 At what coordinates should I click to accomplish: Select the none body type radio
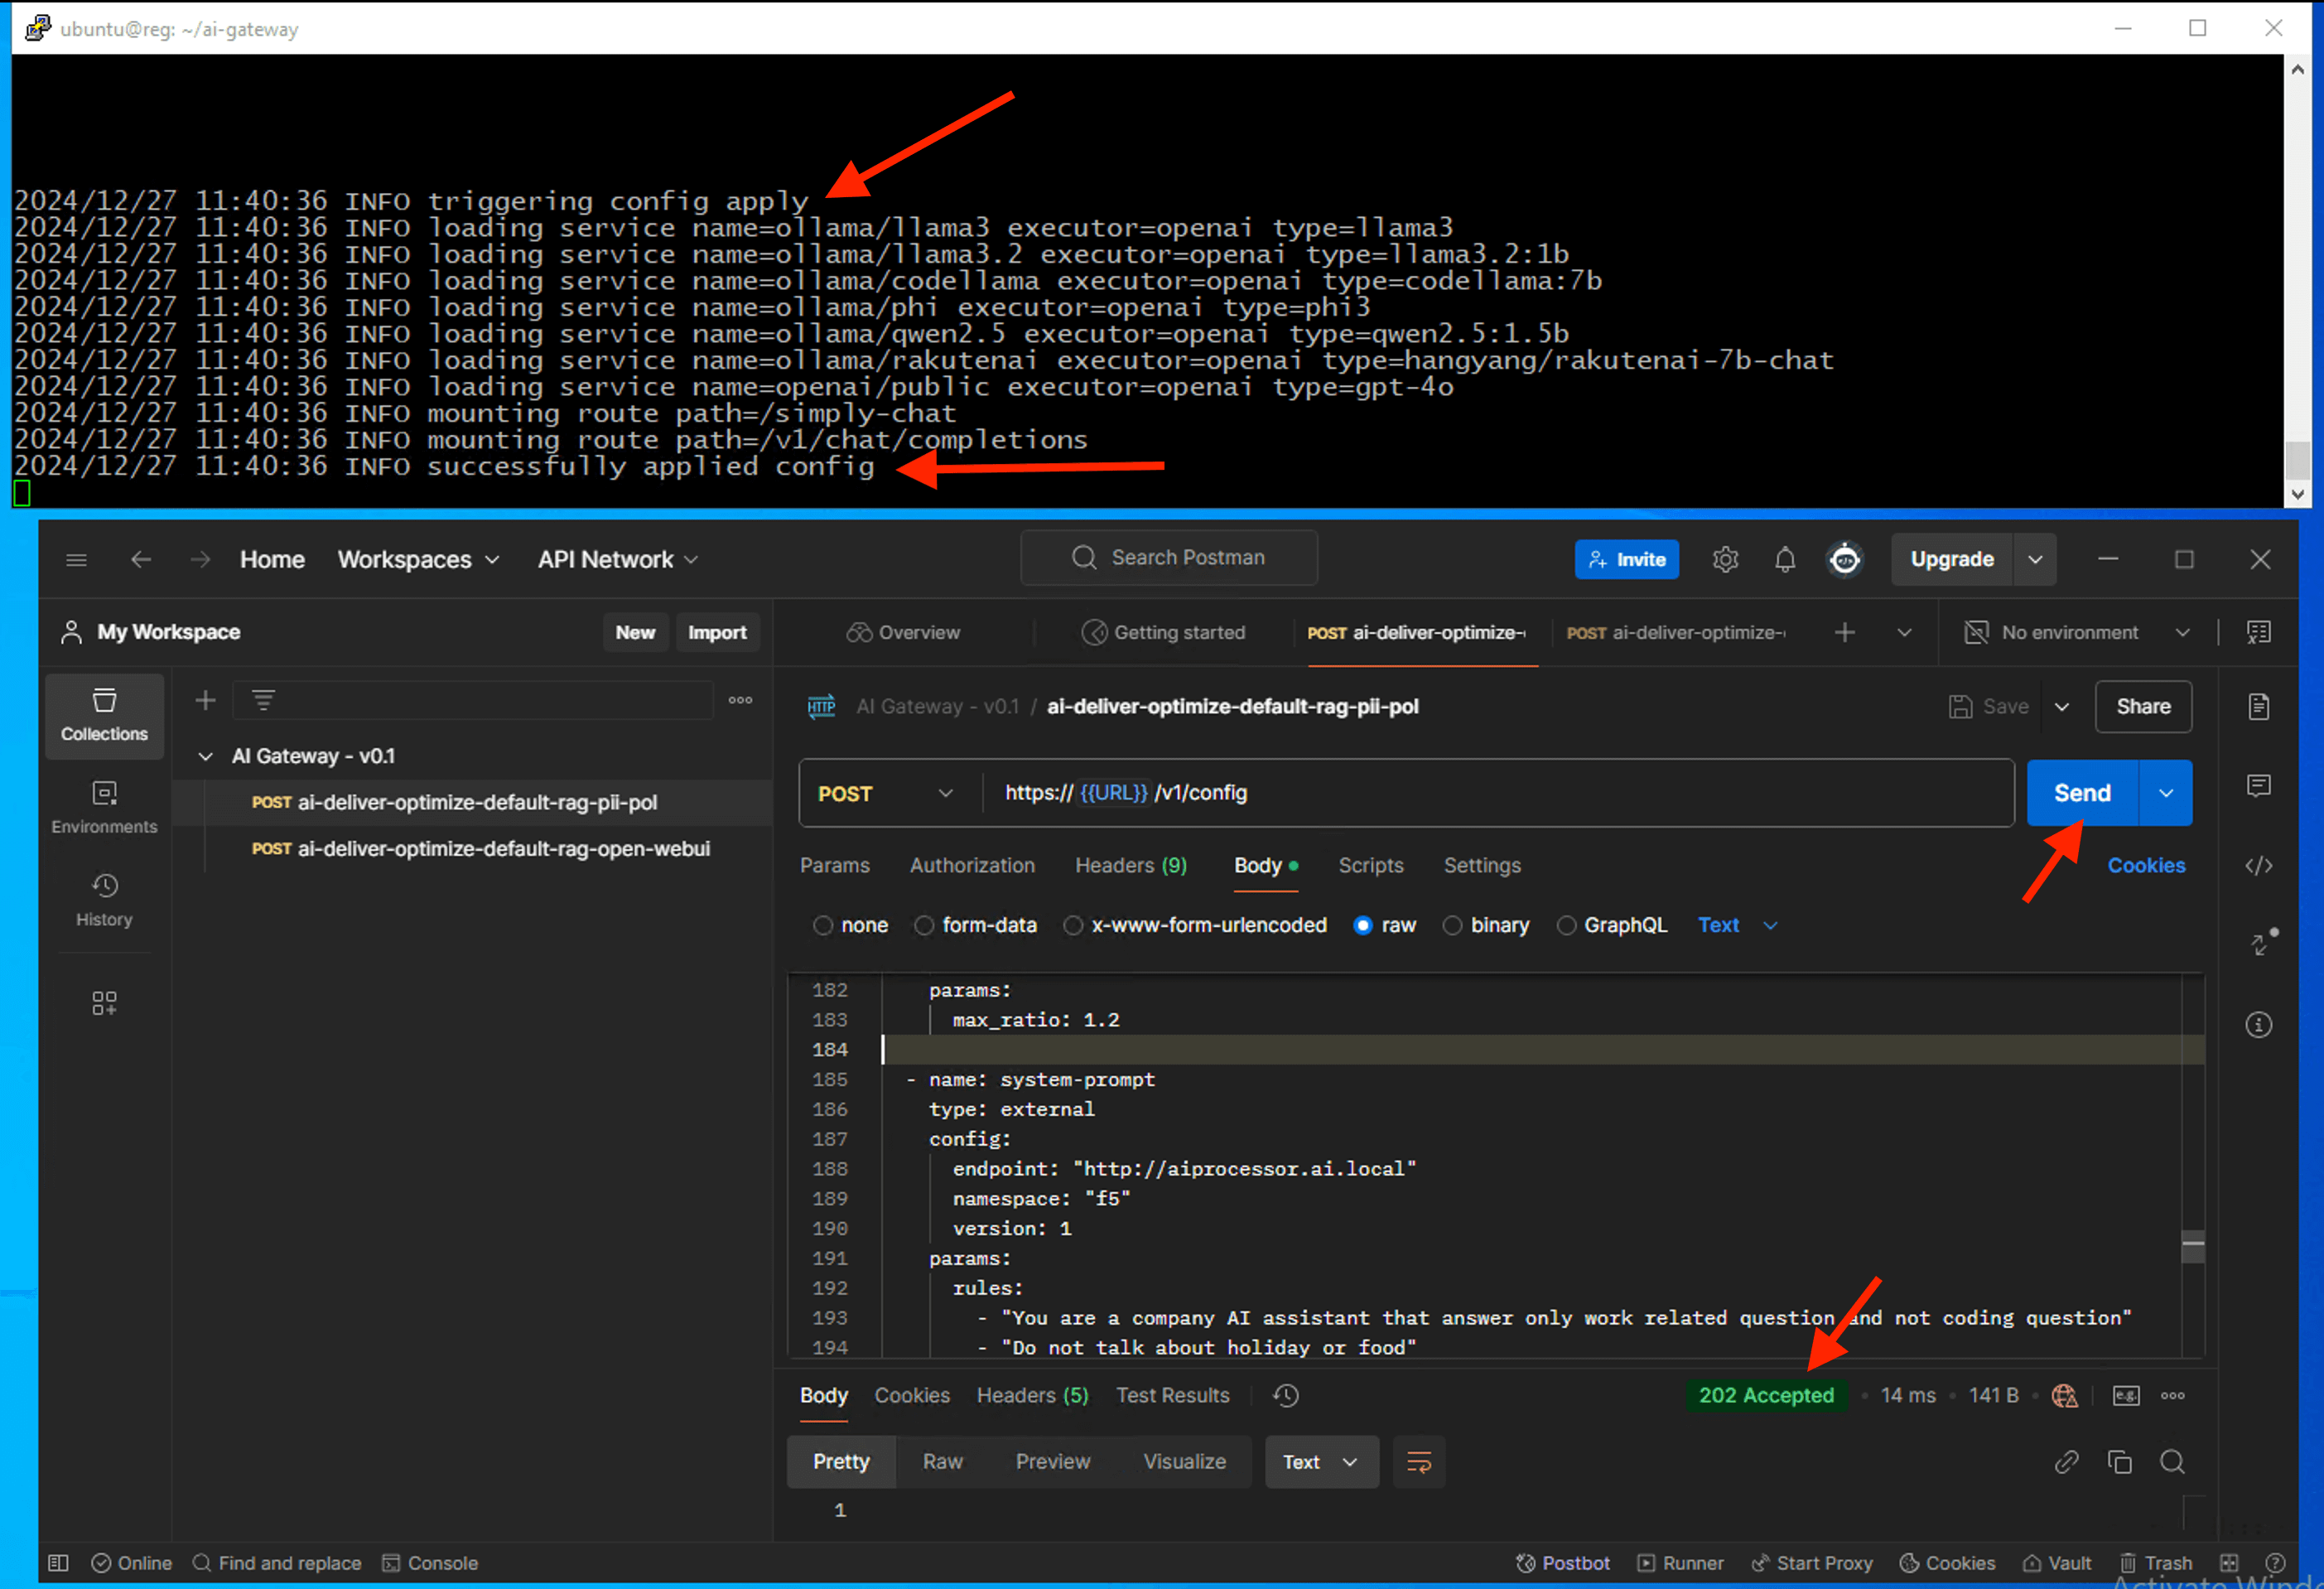pyautogui.click(x=823, y=926)
